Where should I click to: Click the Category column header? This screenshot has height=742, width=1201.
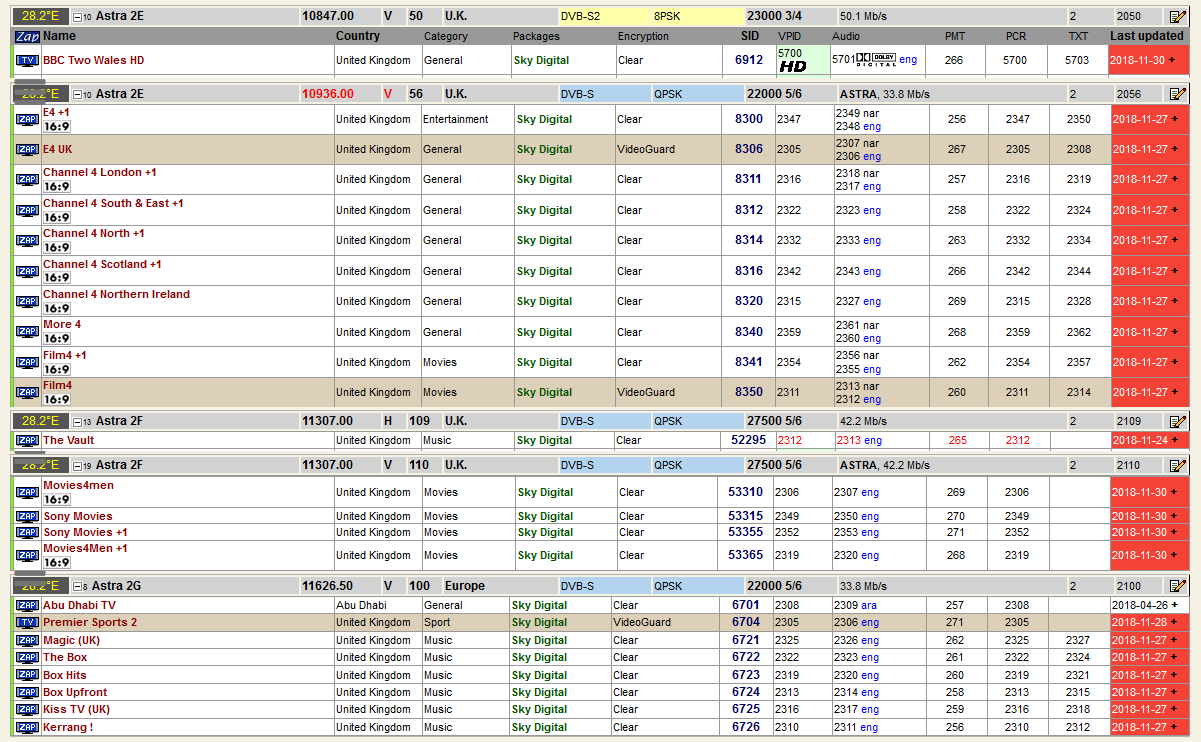pyautogui.click(x=446, y=36)
